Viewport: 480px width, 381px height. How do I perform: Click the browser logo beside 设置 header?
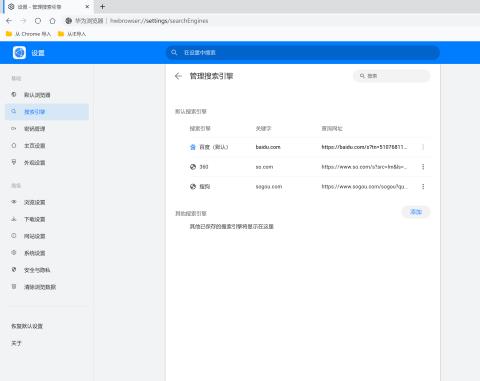point(19,53)
